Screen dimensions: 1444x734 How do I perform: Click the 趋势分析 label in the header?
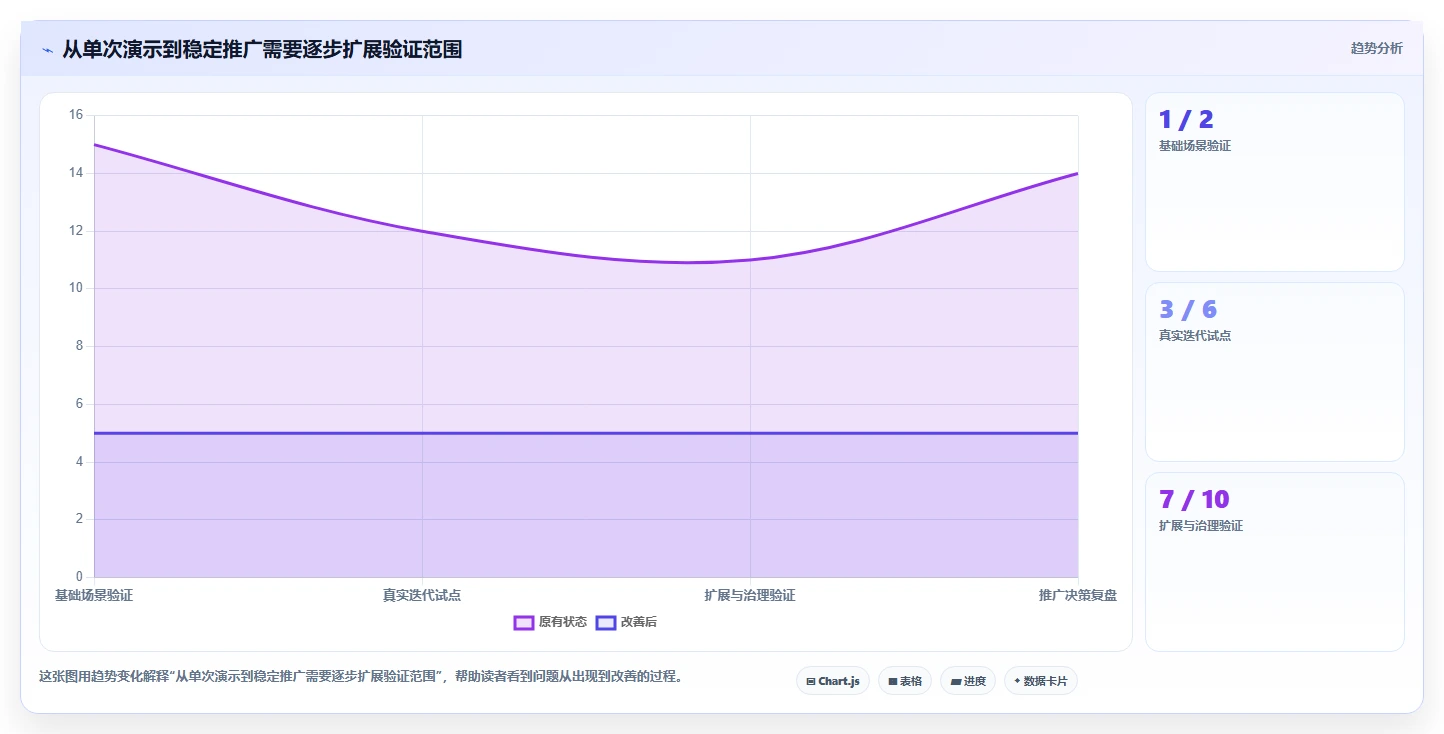[1376, 48]
